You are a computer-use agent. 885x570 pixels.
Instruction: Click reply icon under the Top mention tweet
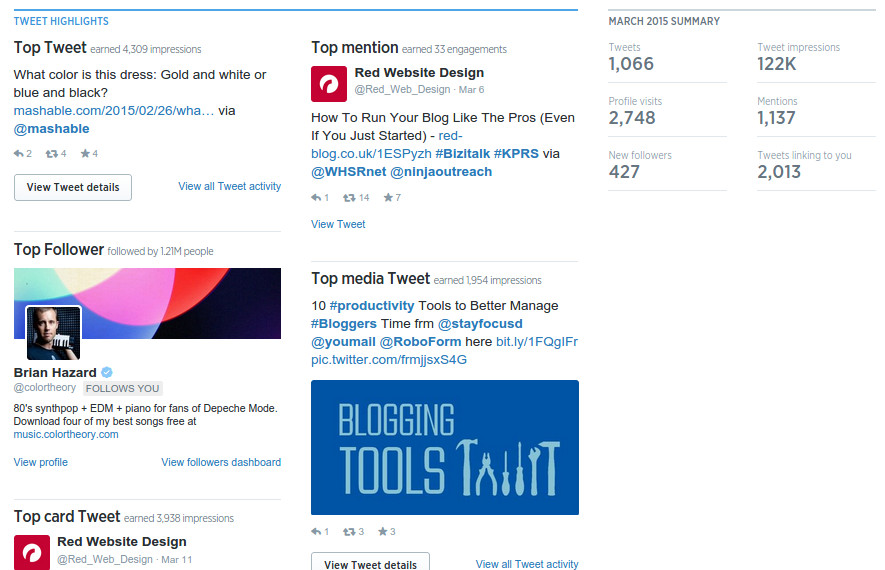coord(316,198)
